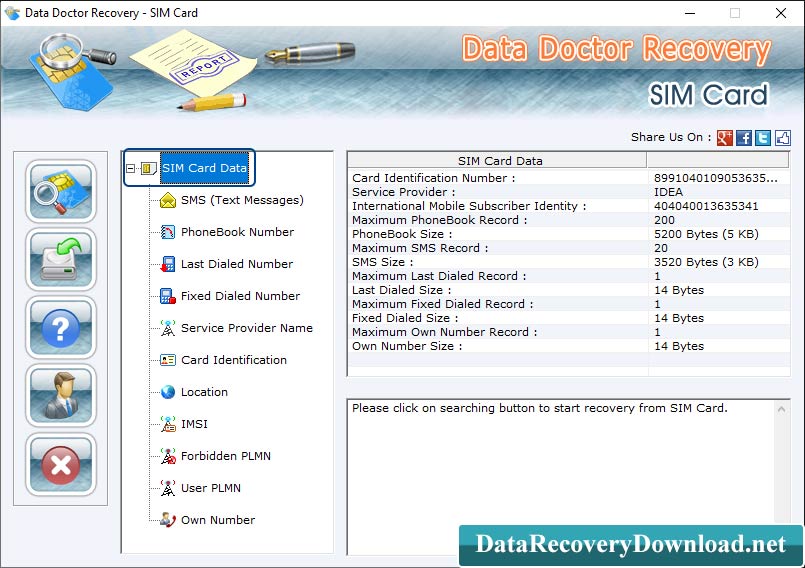Select IMSI tree entry
The width and height of the screenshot is (805, 568).
pos(194,424)
